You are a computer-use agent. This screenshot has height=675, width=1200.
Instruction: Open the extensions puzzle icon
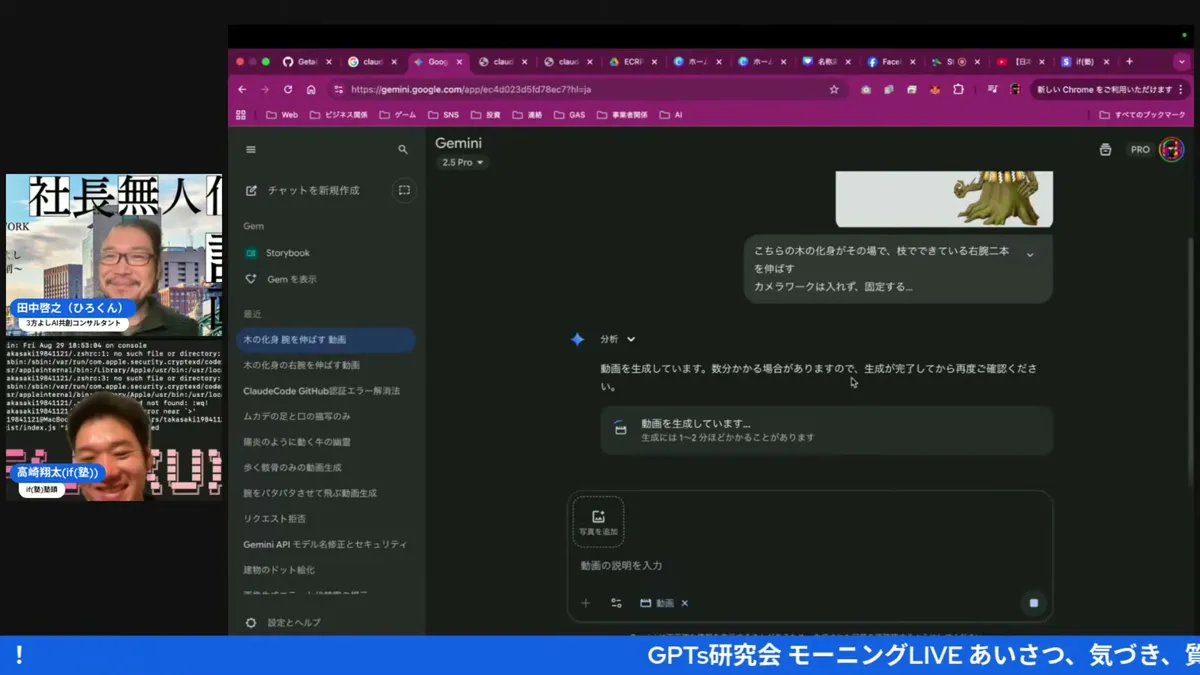click(x=958, y=89)
